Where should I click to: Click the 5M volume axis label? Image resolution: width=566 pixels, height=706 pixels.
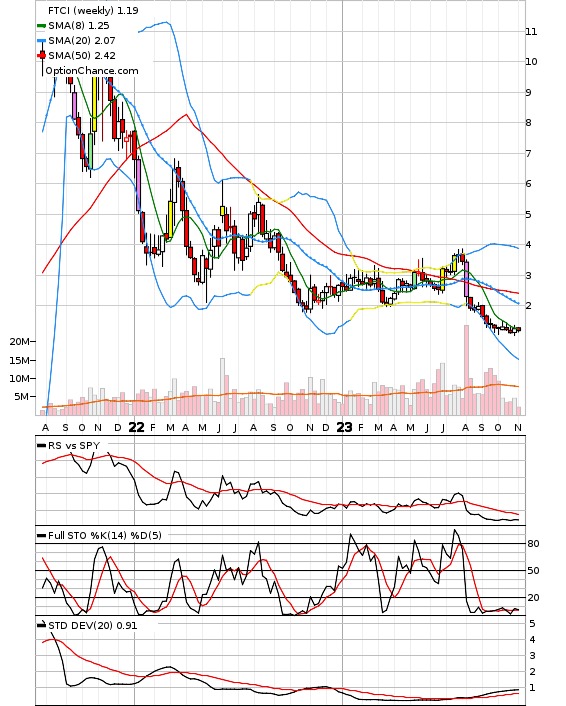[x=22, y=397]
